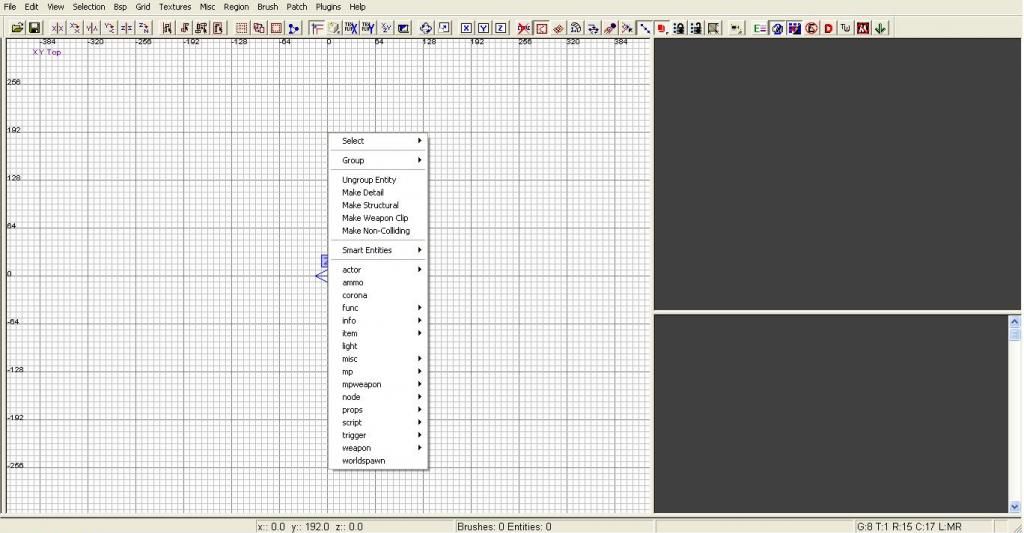Click the free rotate circular arrows icon
The height and width of the screenshot is (533, 1024).
[x=426, y=28]
